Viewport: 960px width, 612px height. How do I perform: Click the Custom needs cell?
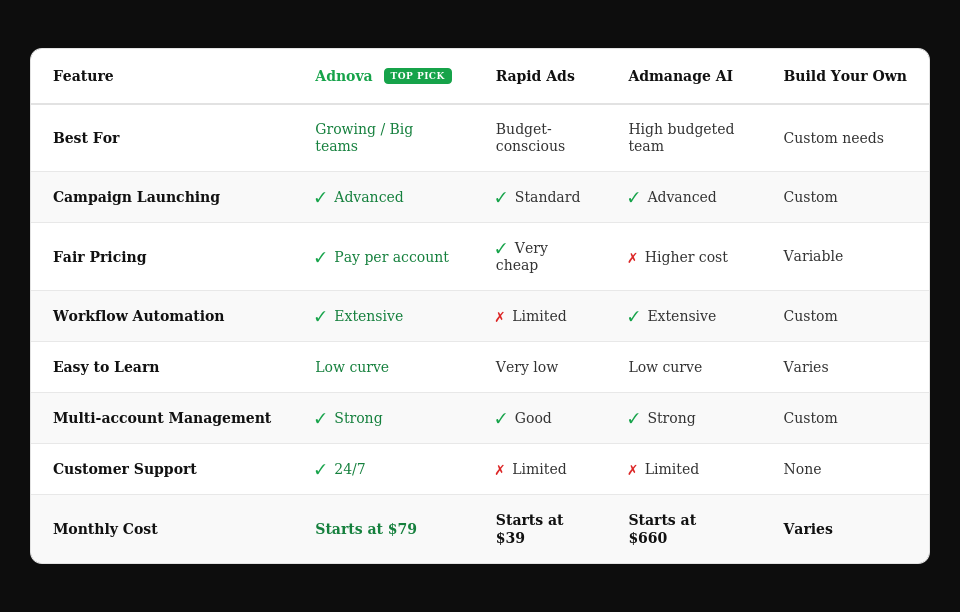point(834,138)
